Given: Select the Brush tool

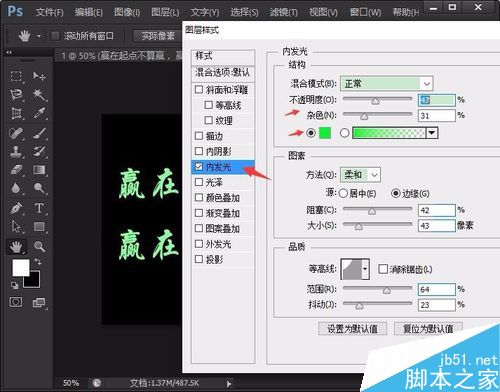Looking at the screenshot, I should tap(39, 133).
